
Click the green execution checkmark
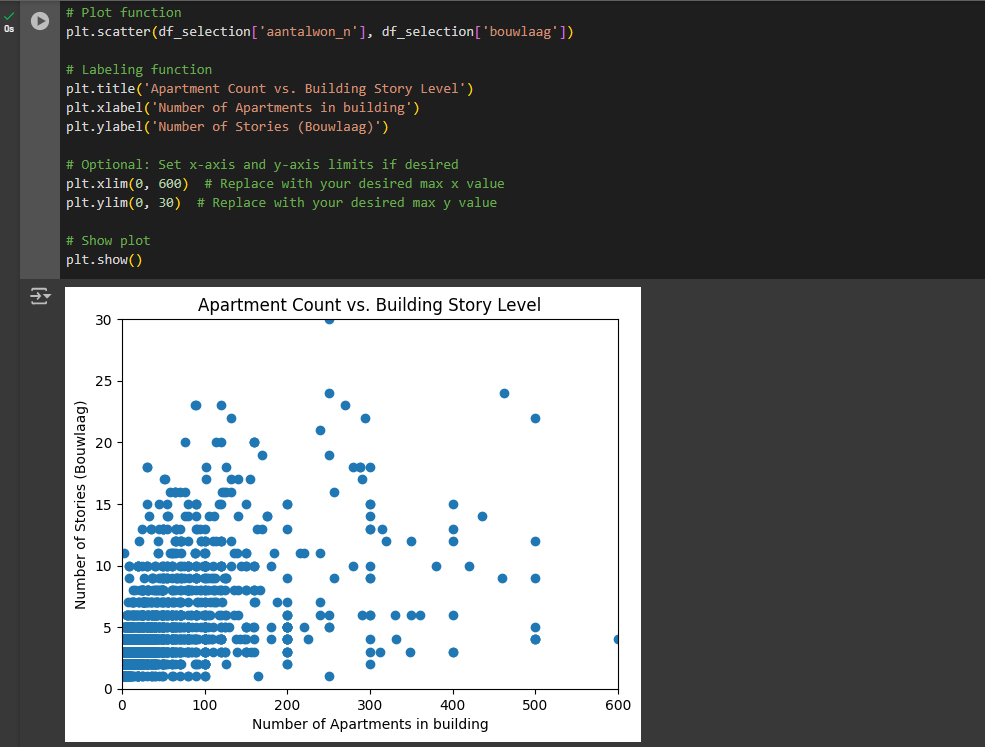coord(9,15)
